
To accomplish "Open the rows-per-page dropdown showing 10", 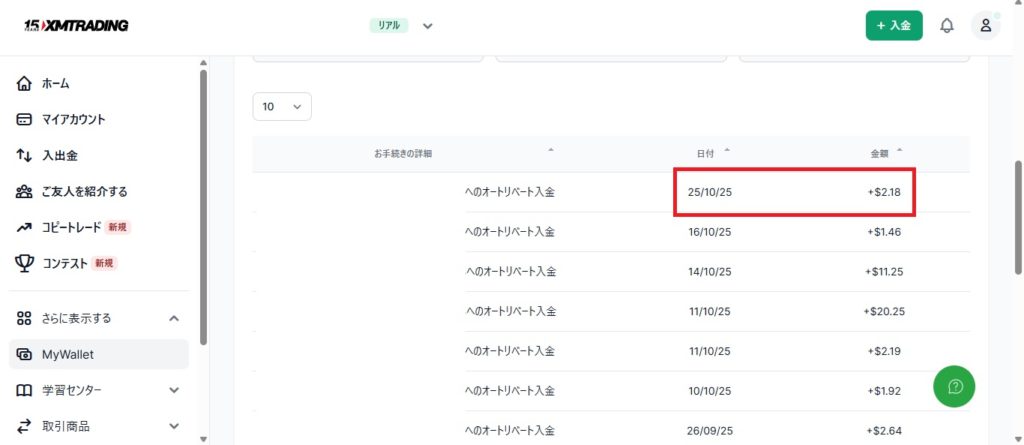I will click(x=282, y=106).
